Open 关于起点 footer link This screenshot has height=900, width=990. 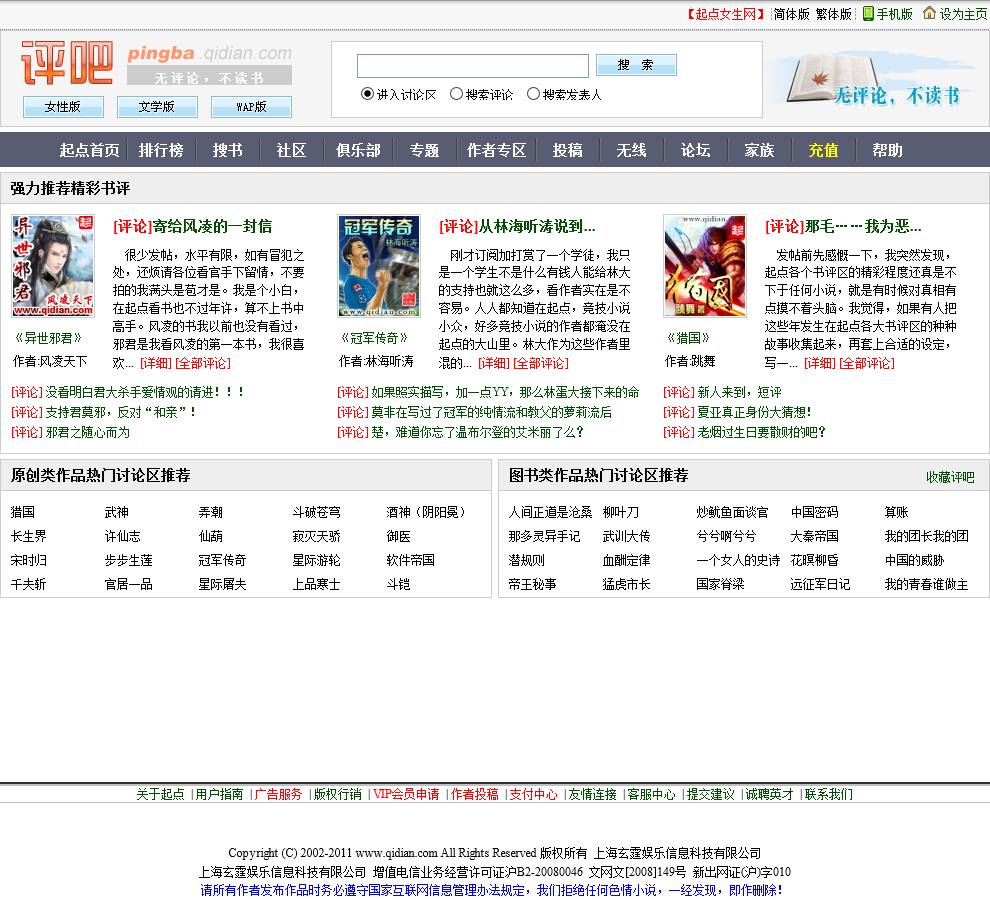tap(160, 794)
